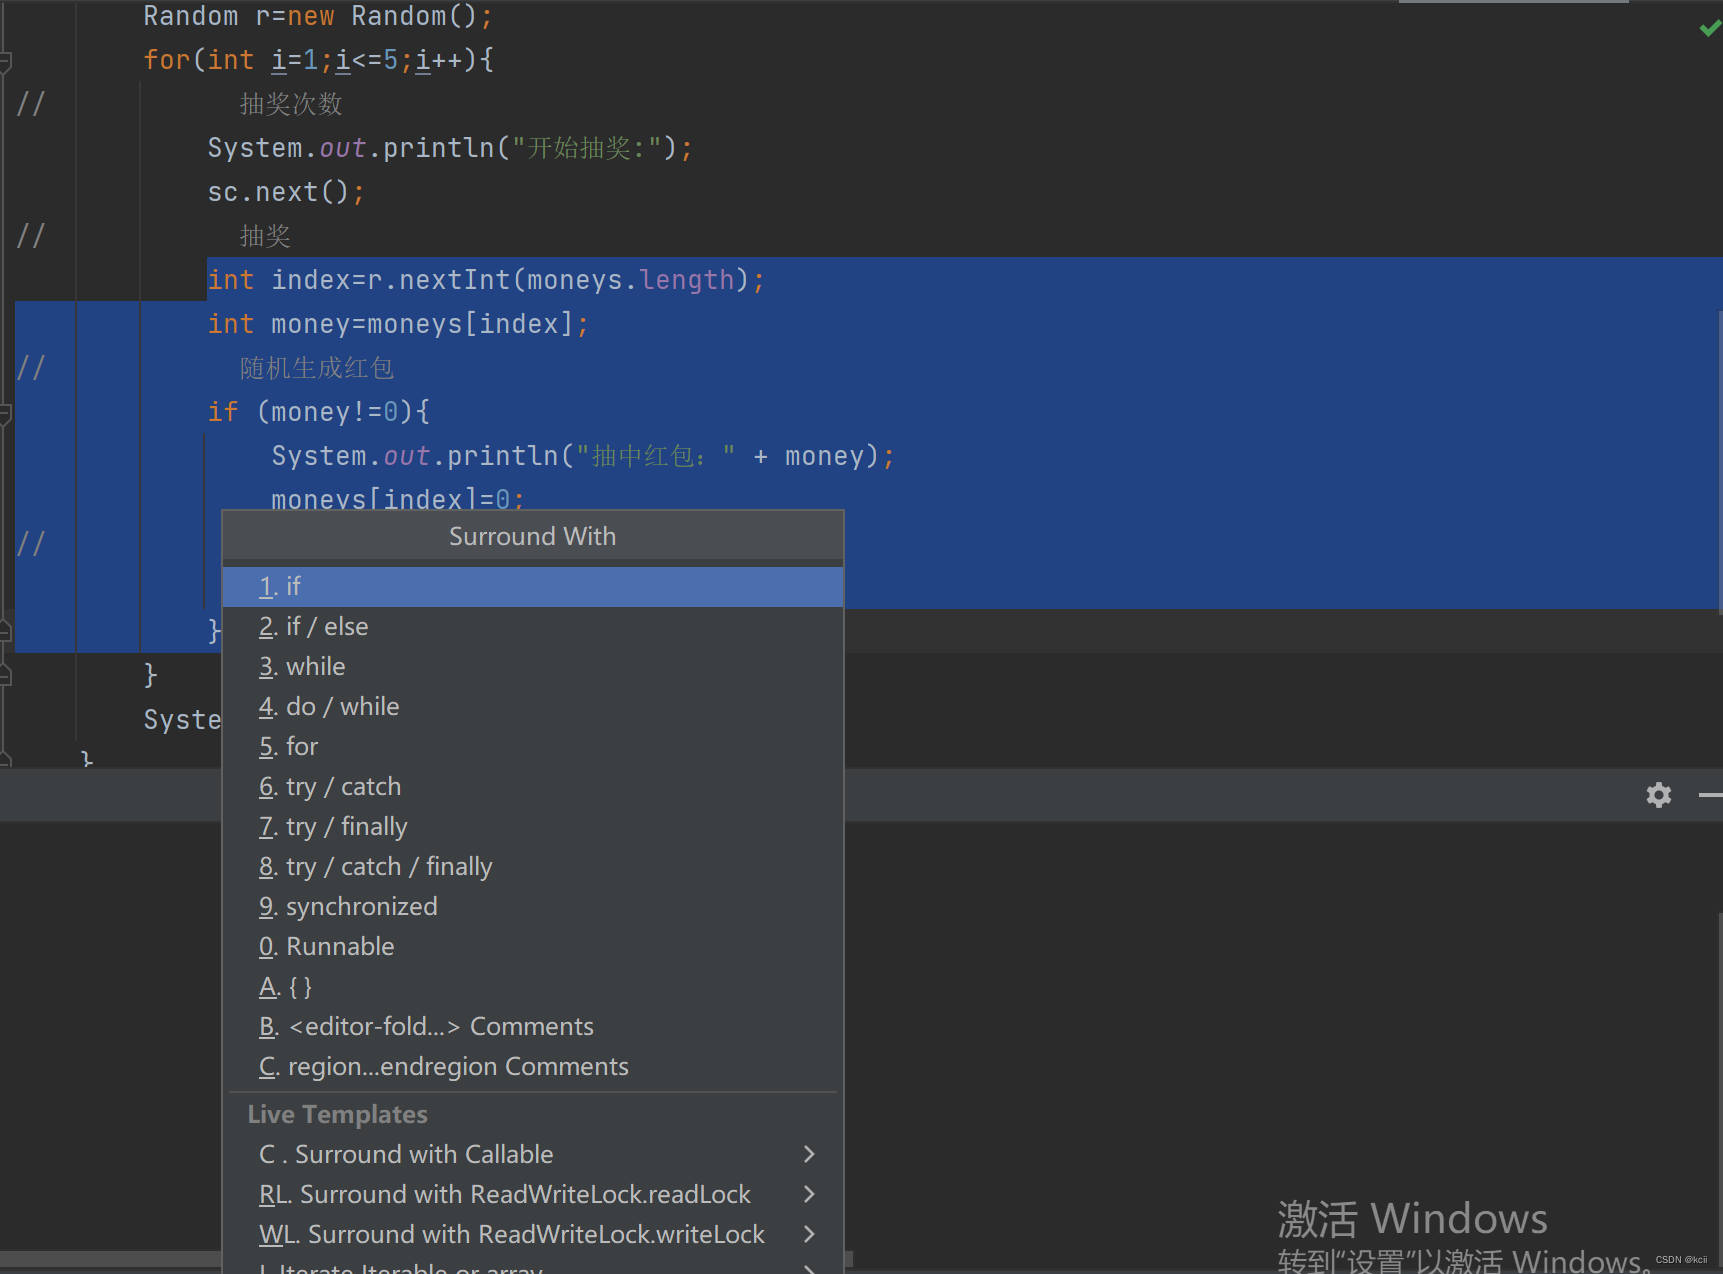The width and height of the screenshot is (1723, 1274).
Task: Click the 'sc.next();' code line
Action: pyautogui.click(x=286, y=192)
